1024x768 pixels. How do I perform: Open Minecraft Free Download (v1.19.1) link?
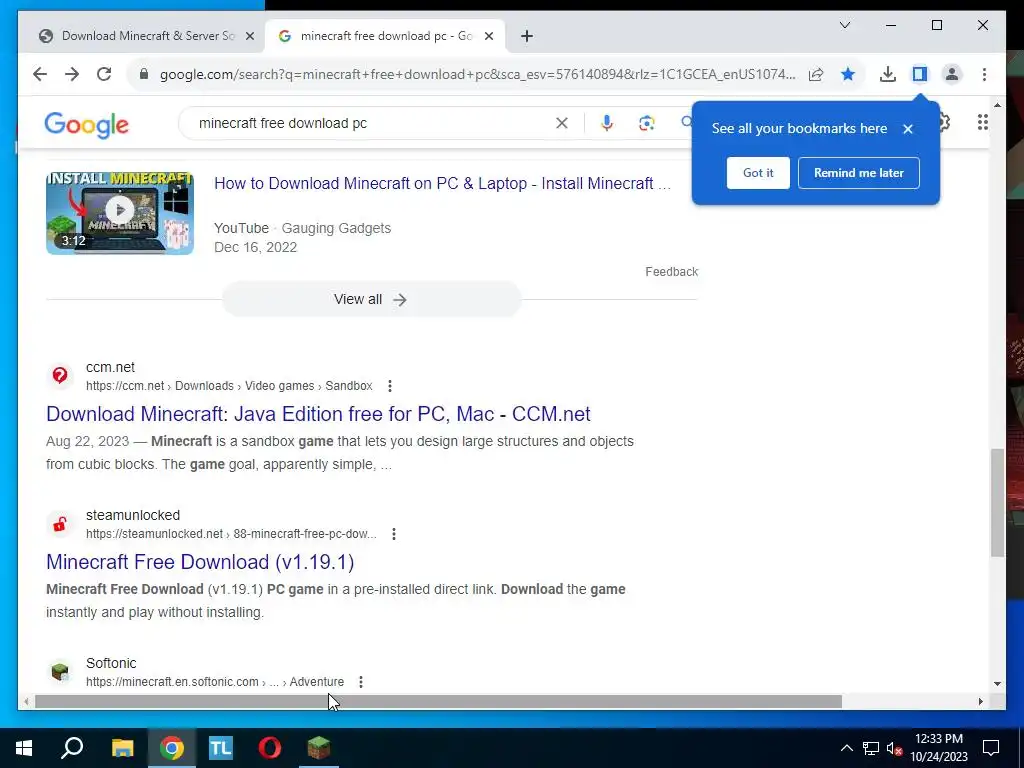point(200,562)
